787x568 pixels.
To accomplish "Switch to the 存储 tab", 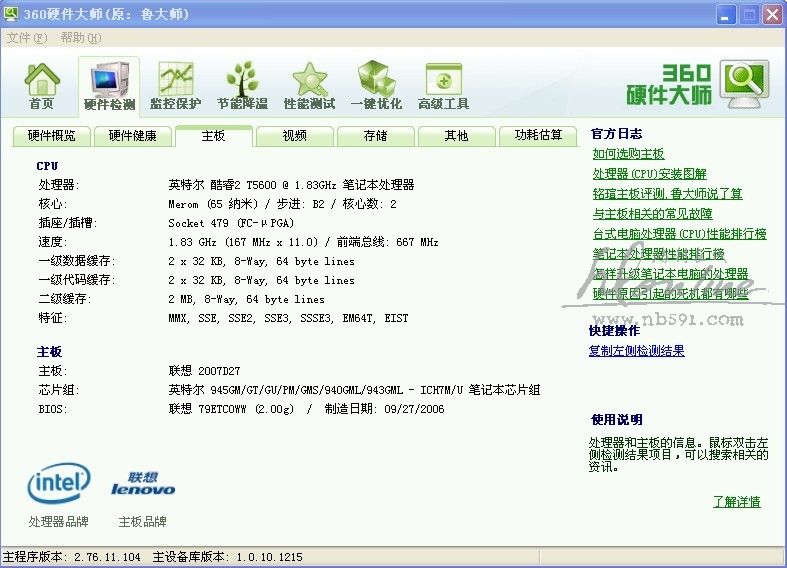I will (x=375, y=136).
